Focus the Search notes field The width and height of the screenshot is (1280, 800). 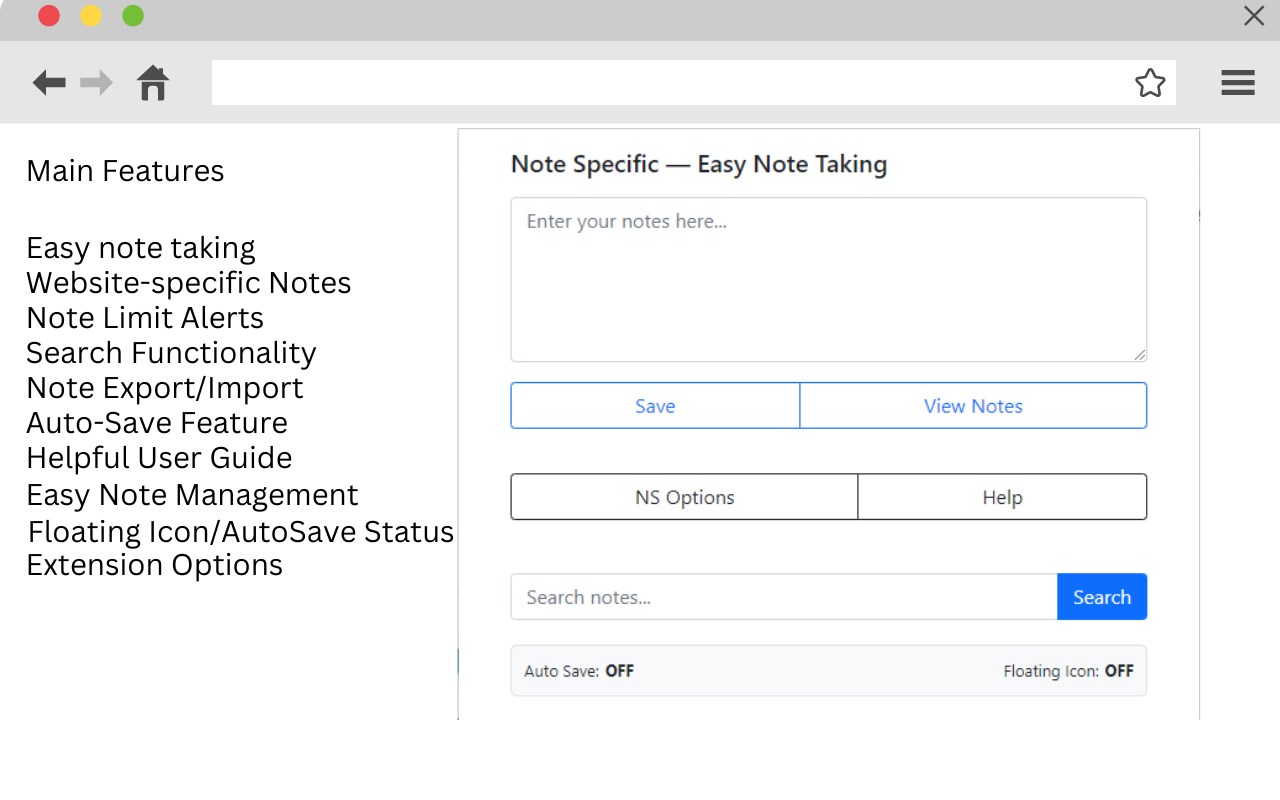click(784, 597)
